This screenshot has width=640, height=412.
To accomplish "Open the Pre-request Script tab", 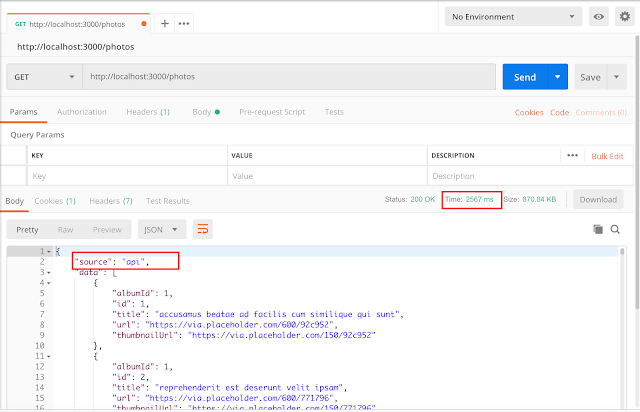I will (x=272, y=112).
